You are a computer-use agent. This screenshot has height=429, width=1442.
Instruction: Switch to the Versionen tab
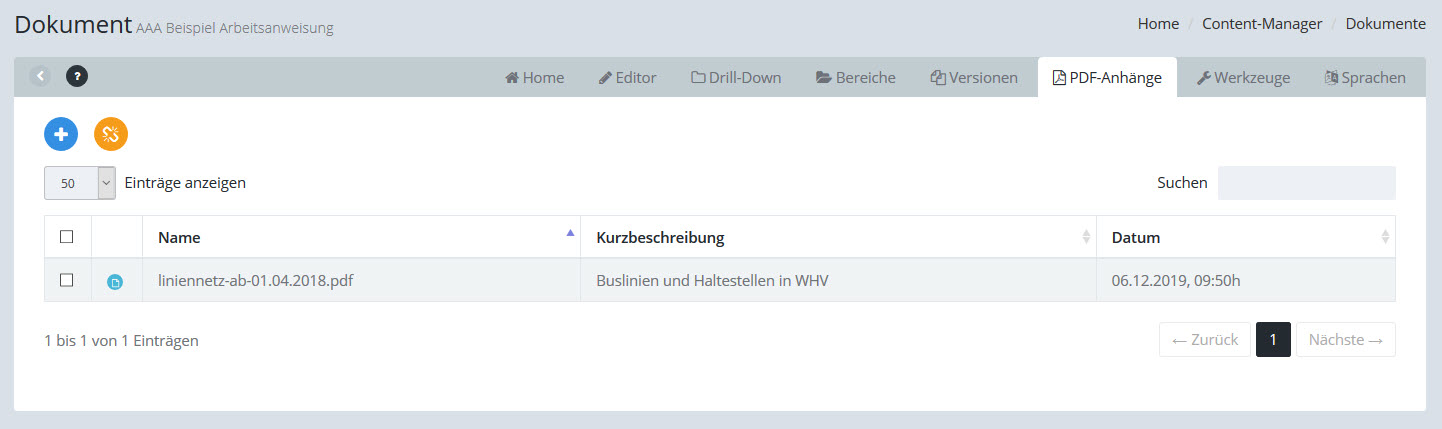point(974,78)
